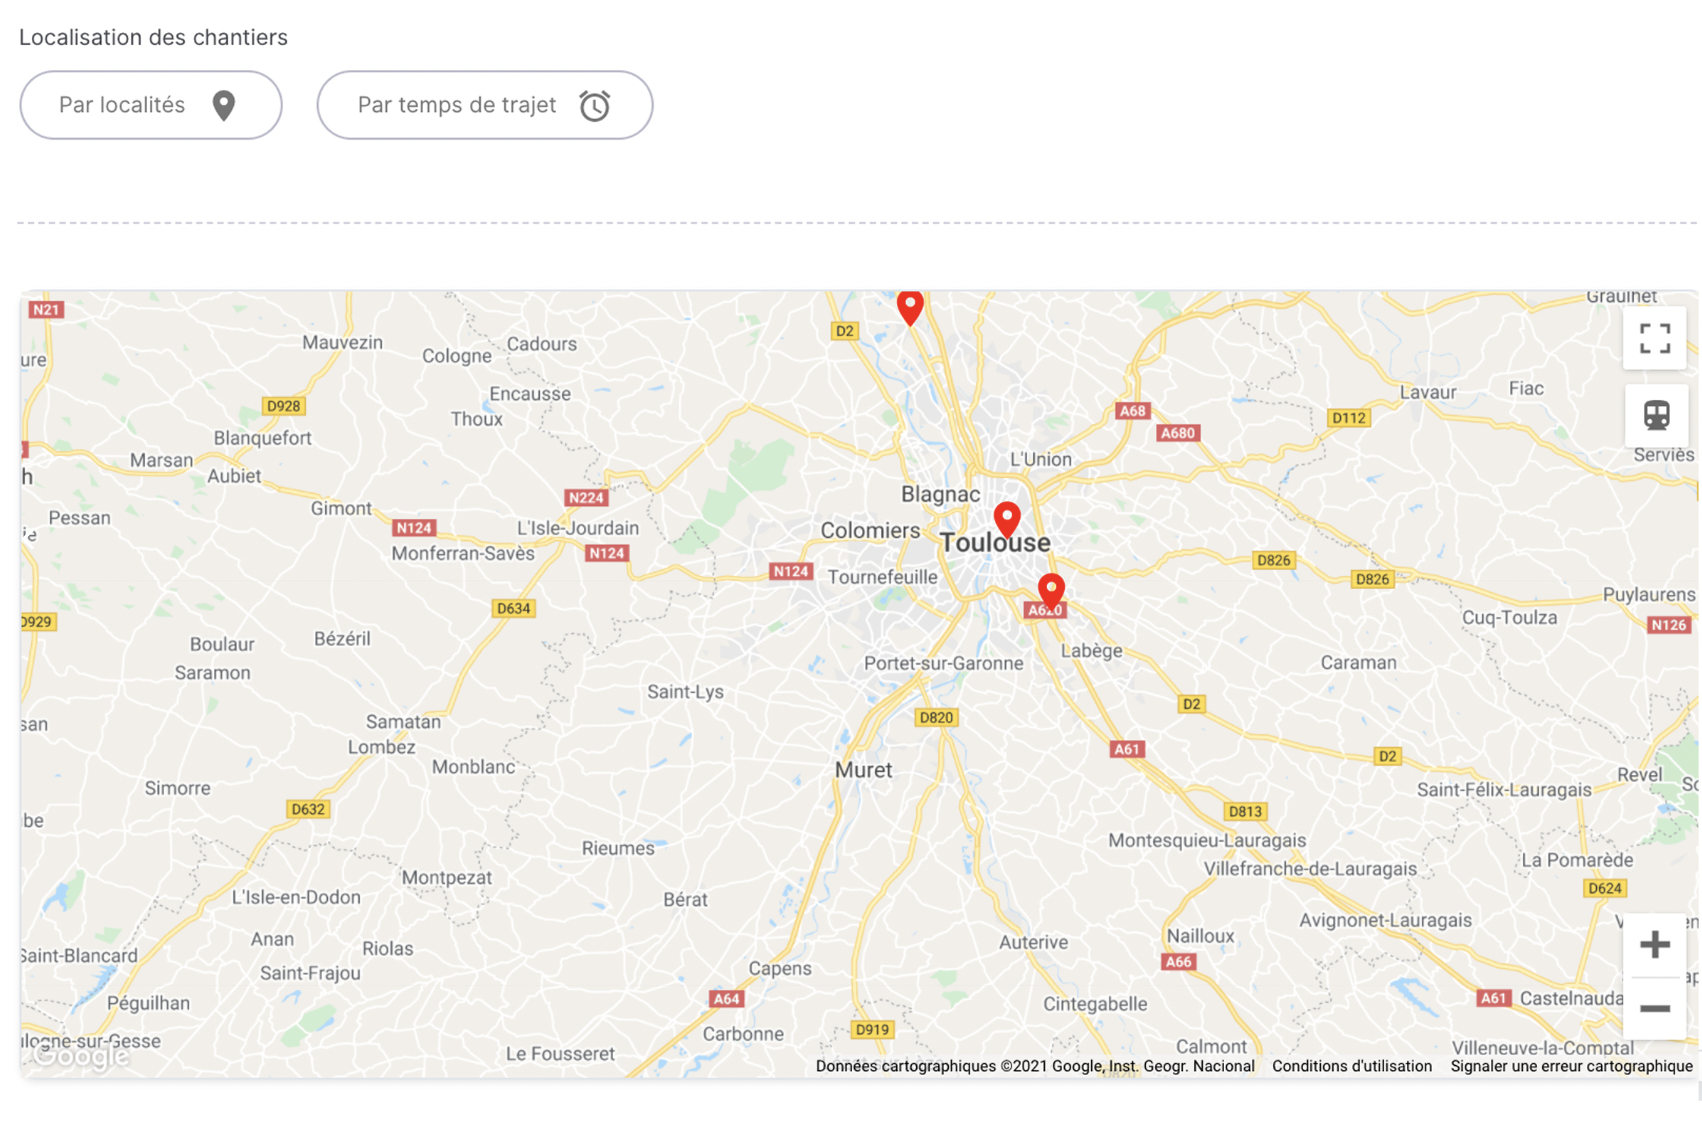Click the 'Revel' map label
Screen dimensions: 1702x1124
point(1640,774)
